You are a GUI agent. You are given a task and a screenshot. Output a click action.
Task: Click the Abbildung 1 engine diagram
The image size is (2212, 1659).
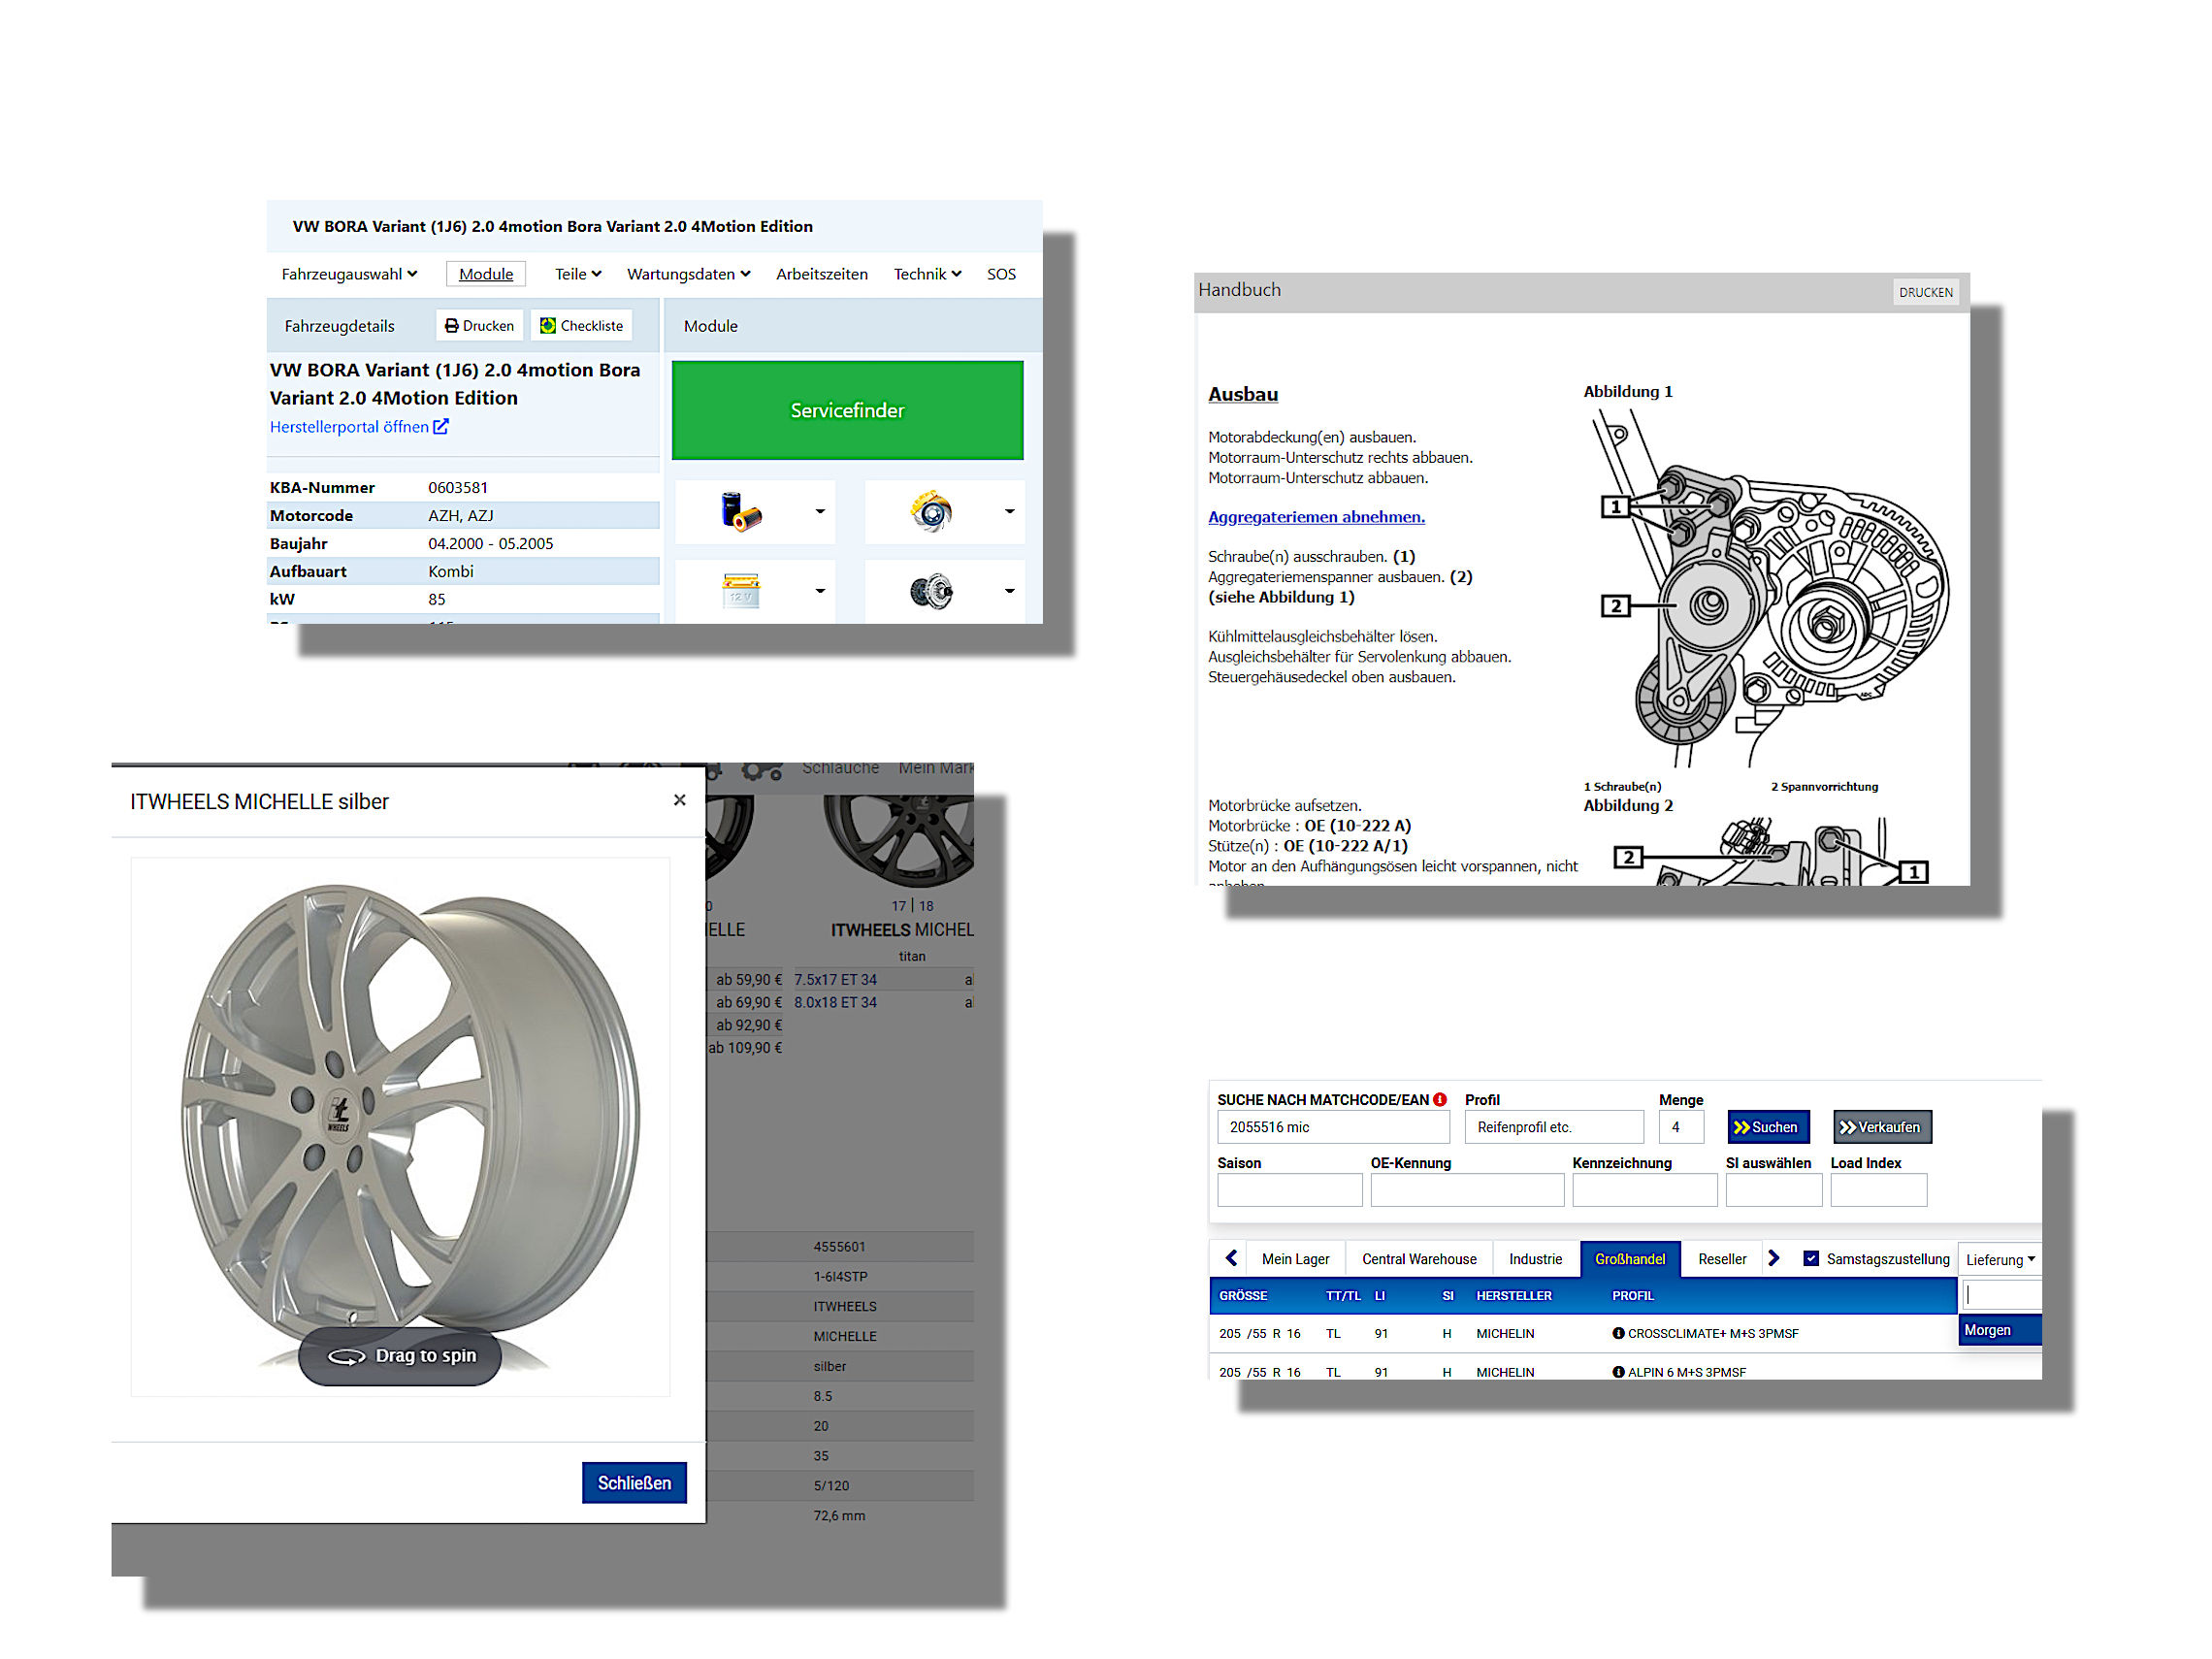click(x=1770, y=588)
